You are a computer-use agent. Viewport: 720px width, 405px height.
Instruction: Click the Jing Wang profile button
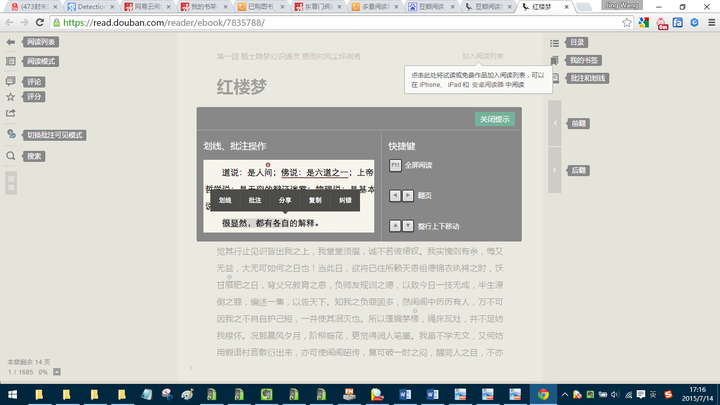pos(622,6)
